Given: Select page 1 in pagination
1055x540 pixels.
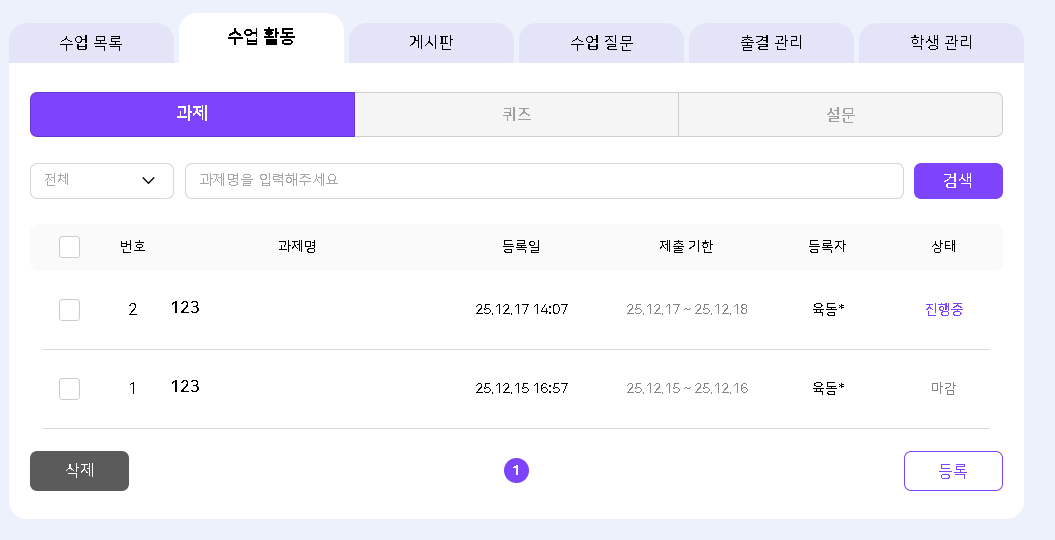Looking at the screenshot, I should 516,470.
